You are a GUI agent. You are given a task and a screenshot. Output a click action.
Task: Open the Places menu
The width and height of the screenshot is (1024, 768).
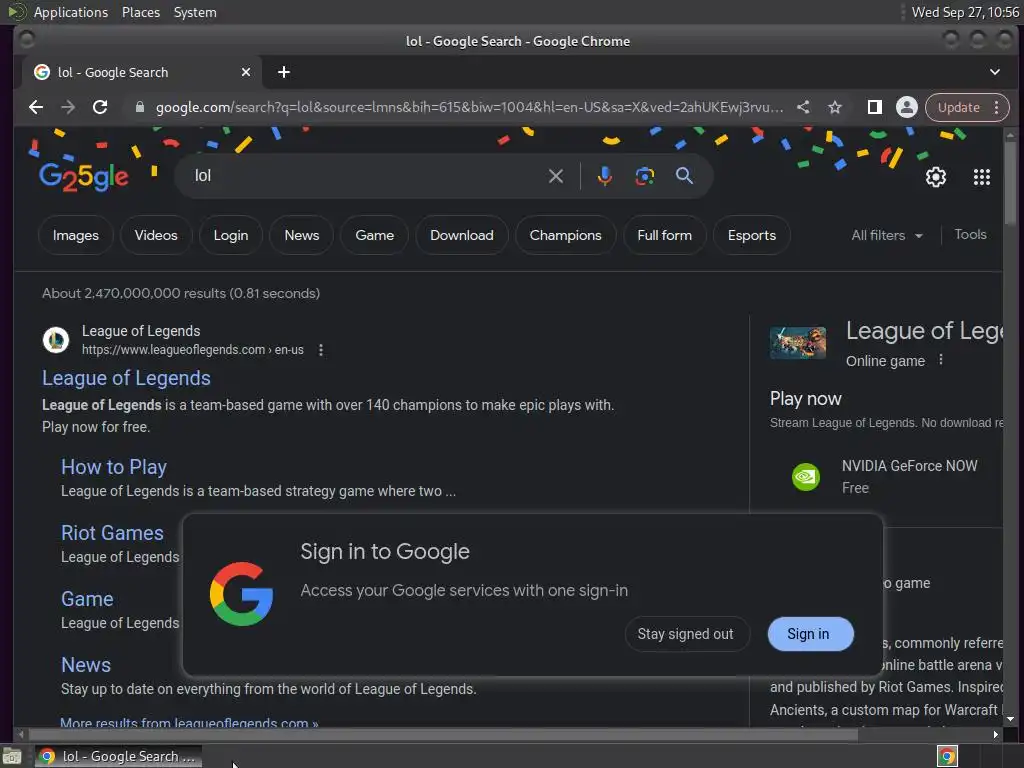click(x=141, y=12)
